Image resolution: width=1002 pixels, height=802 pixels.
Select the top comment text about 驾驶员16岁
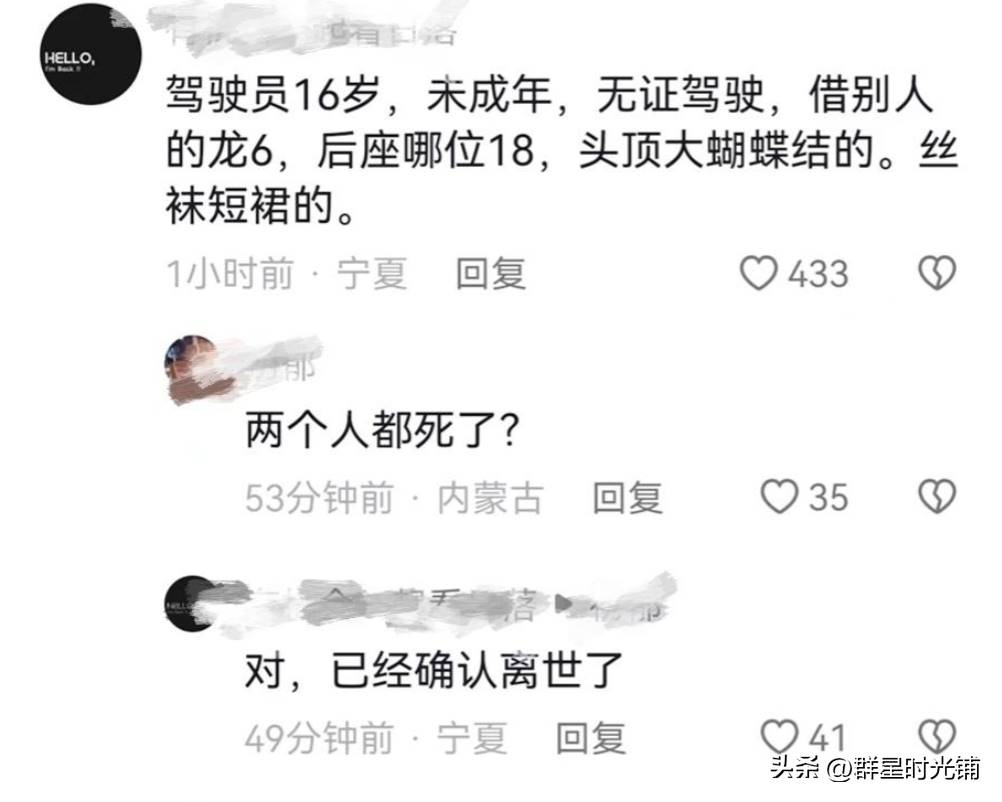click(562, 150)
